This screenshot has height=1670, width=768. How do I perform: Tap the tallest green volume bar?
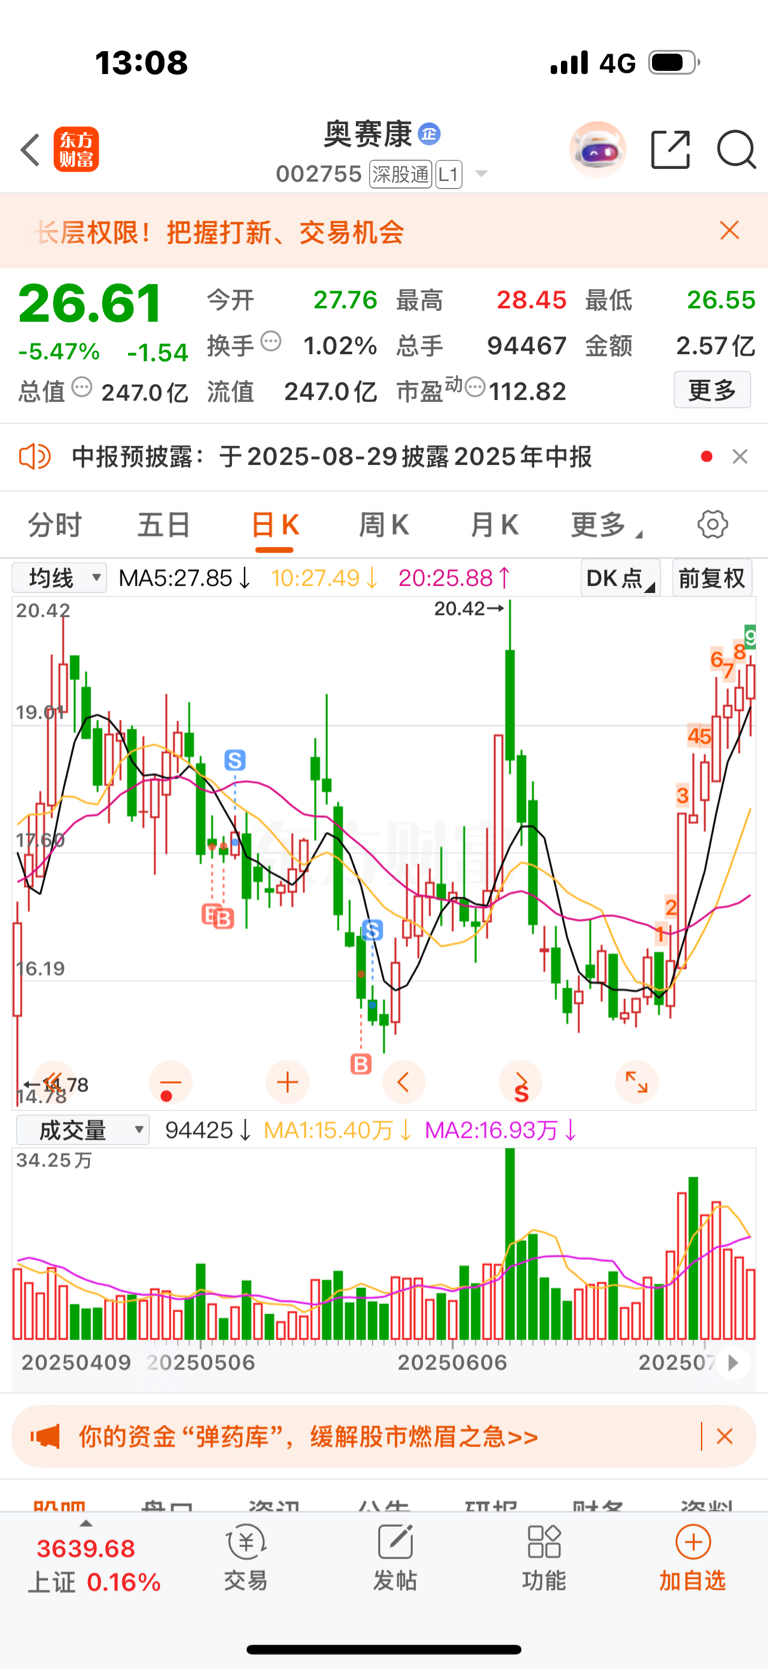(x=511, y=1244)
